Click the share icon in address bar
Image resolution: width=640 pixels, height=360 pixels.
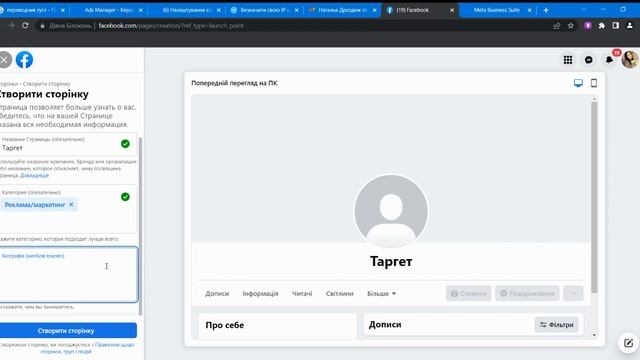[x=556, y=26]
